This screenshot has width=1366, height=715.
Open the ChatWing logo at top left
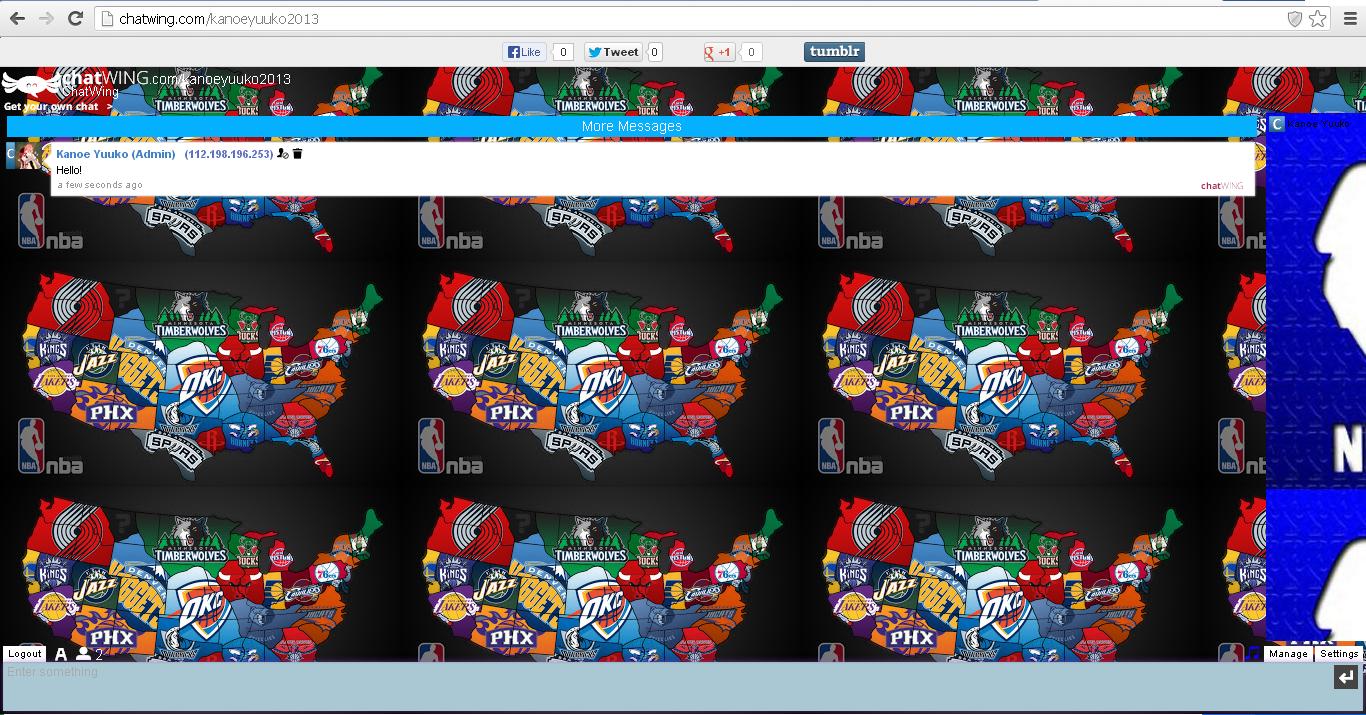pos(30,84)
